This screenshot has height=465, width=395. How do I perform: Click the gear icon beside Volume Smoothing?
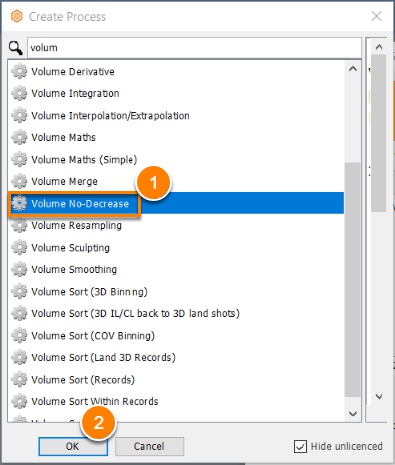(x=19, y=269)
